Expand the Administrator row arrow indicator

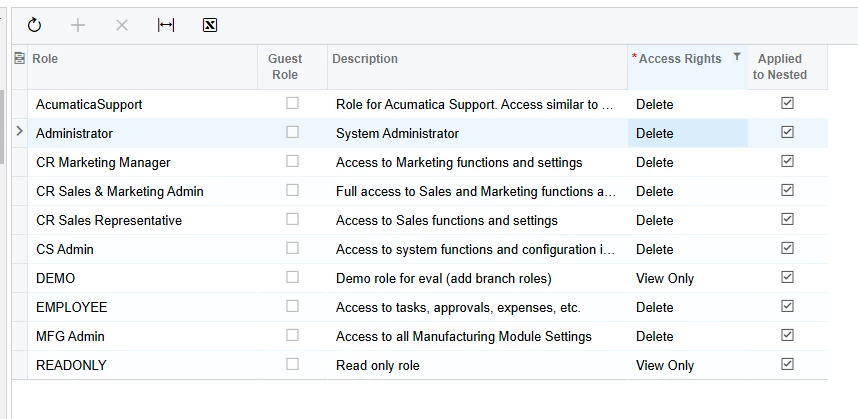19,132
